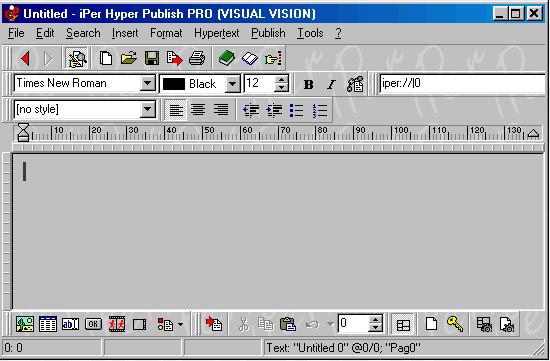Expand the objects list dropdown arrow
The height and width of the screenshot is (361, 550).
(180, 325)
